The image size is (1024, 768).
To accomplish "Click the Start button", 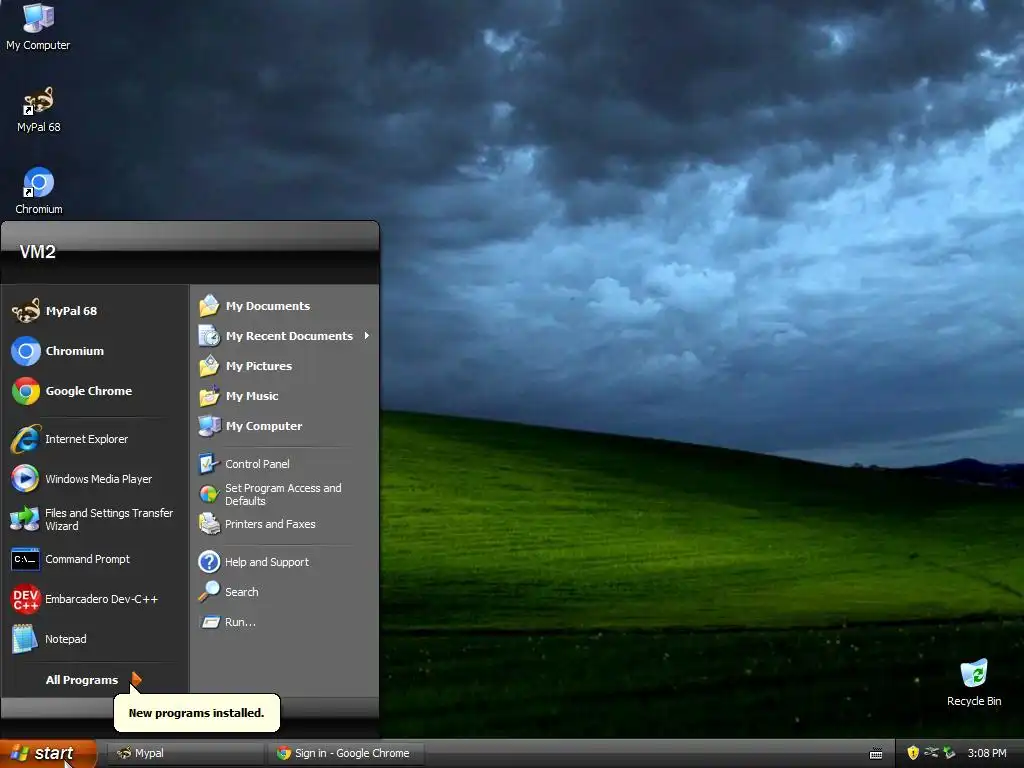I will click(x=48, y=753).
